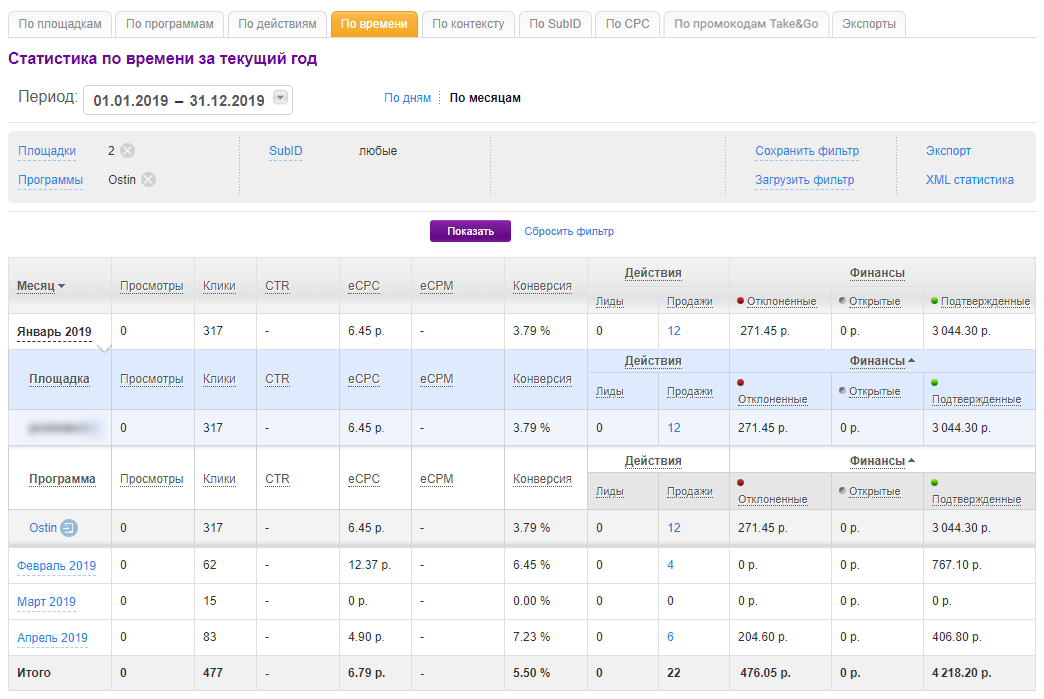Open the XML статистика link
The height and width of the screenshot is (699, 1044).
pos(969,180)
